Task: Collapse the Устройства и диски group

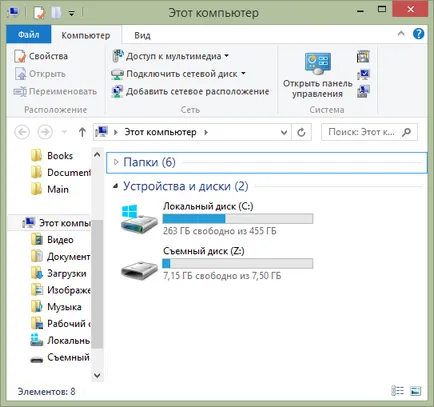Action: [x=115, y=186]
